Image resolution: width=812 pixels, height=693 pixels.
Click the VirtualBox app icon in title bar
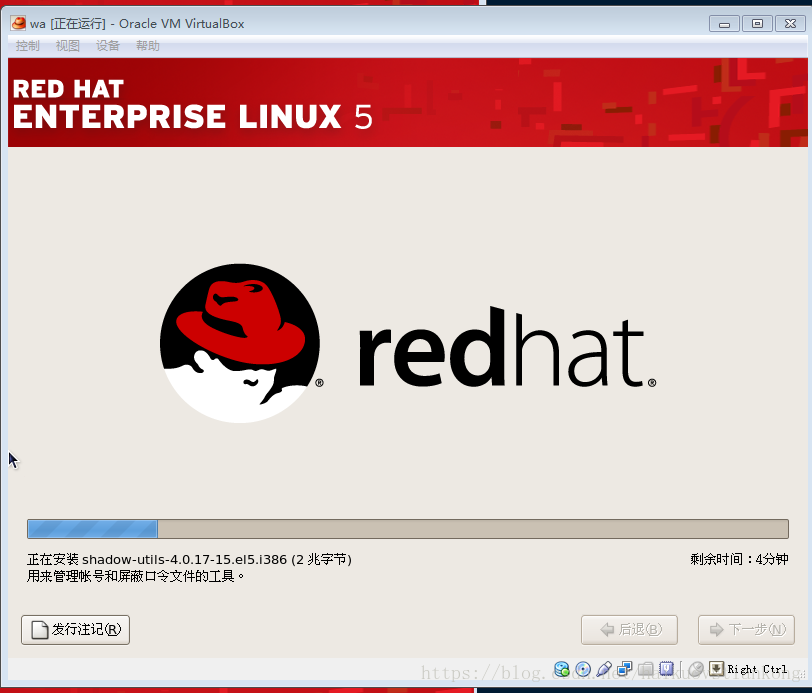[18, 23]
